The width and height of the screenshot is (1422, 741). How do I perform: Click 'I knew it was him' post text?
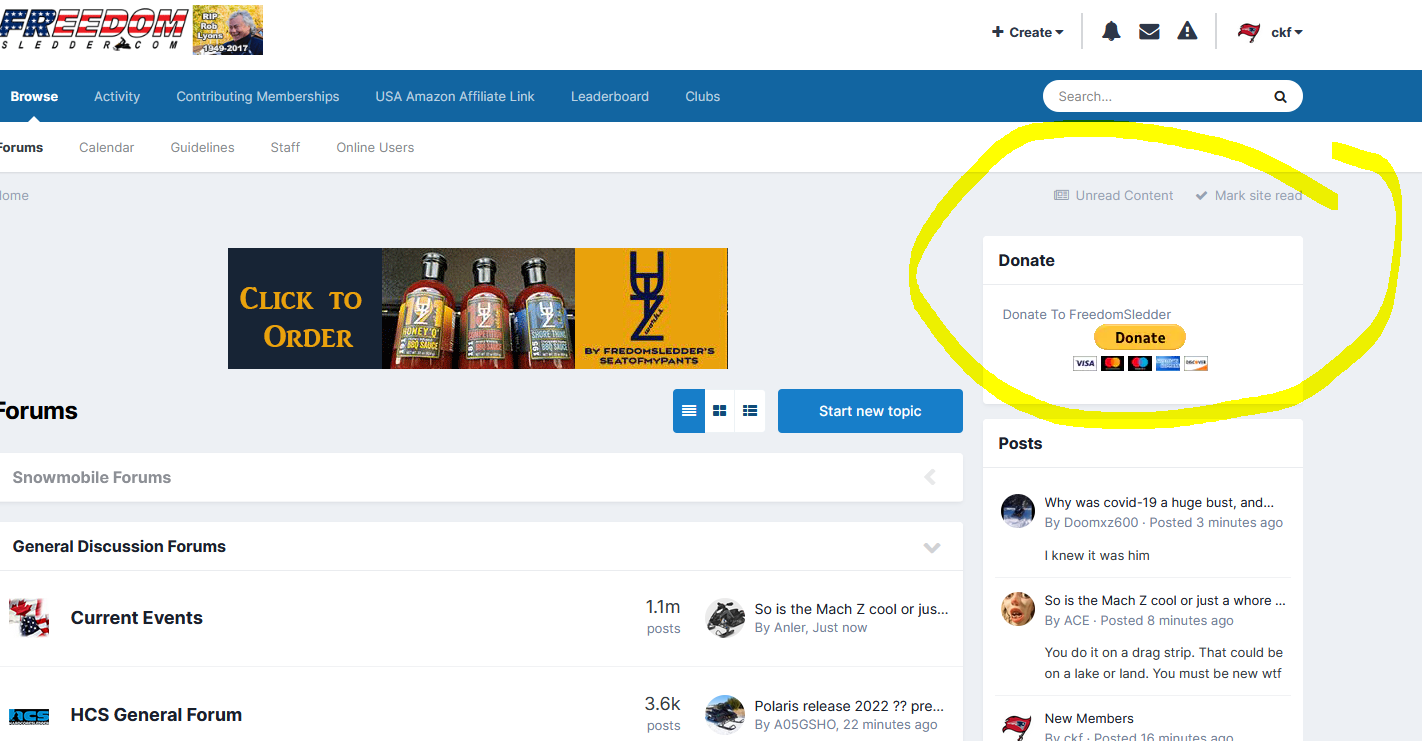(x=1097, y=555)
